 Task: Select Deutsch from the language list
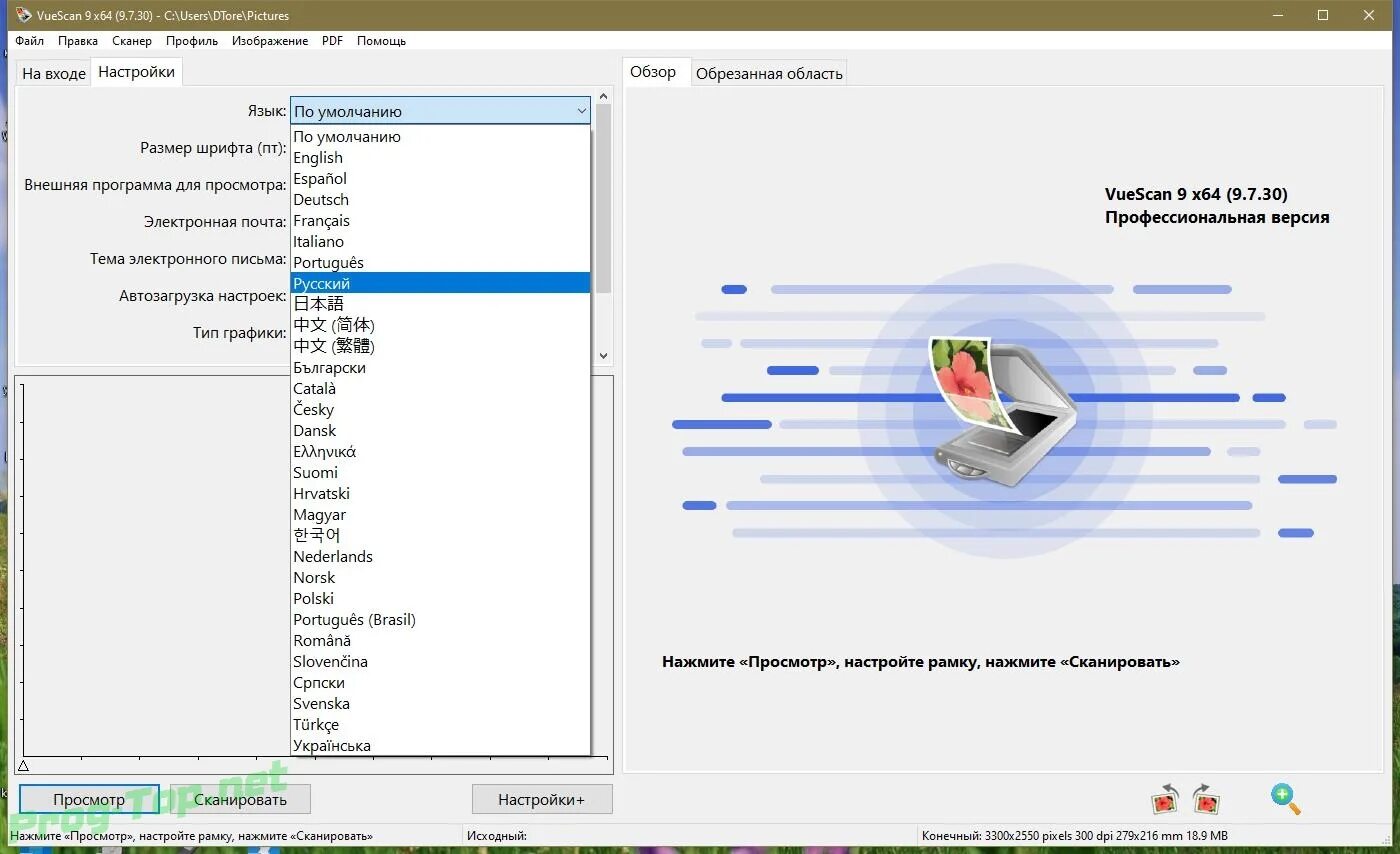[440, 199]
